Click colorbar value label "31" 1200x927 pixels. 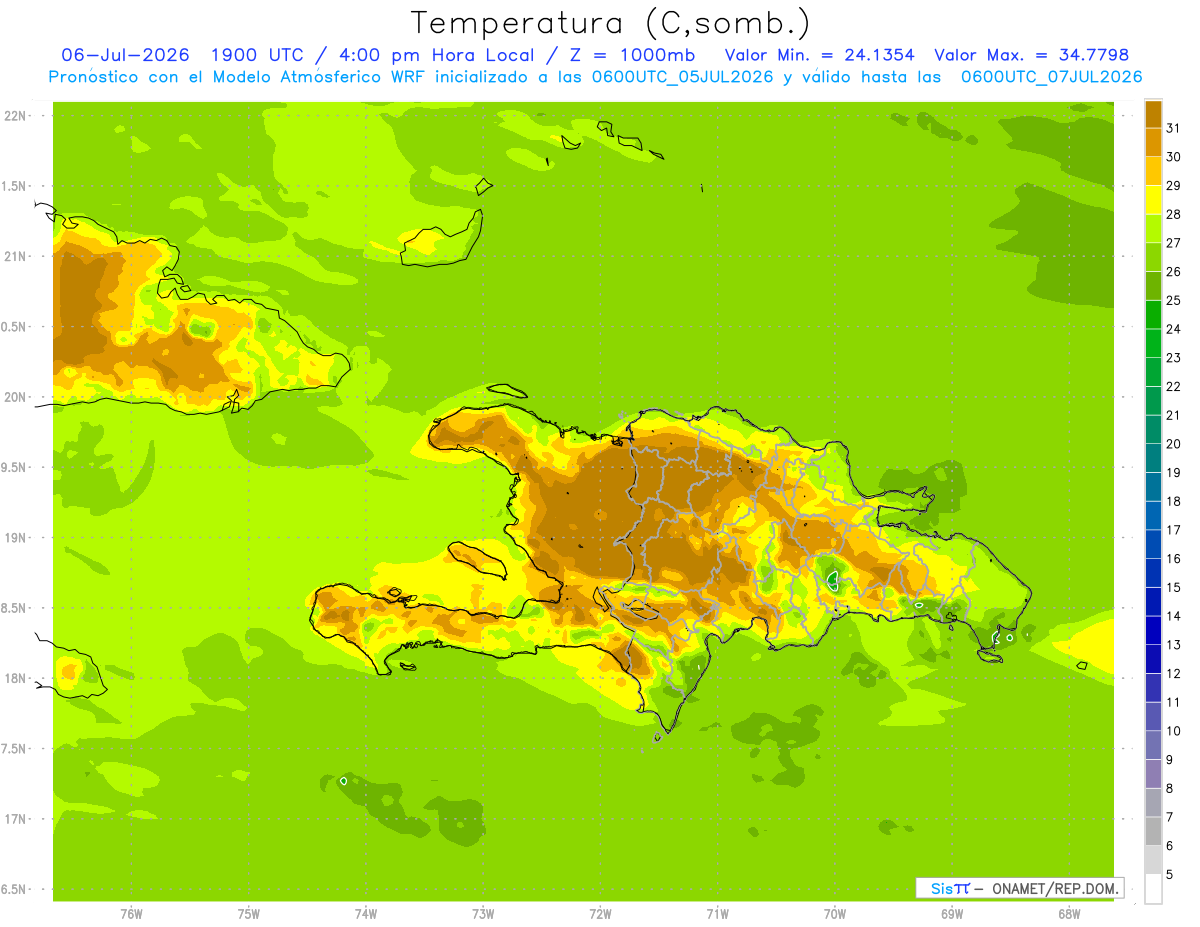[x=1174, y=128]
